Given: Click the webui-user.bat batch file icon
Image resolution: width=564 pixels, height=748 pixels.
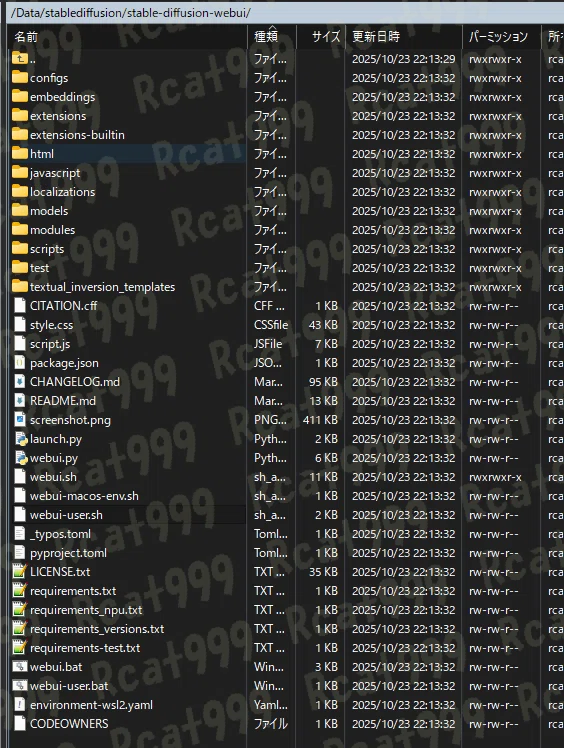Looking at the screenshot, I should pos(20,686).
